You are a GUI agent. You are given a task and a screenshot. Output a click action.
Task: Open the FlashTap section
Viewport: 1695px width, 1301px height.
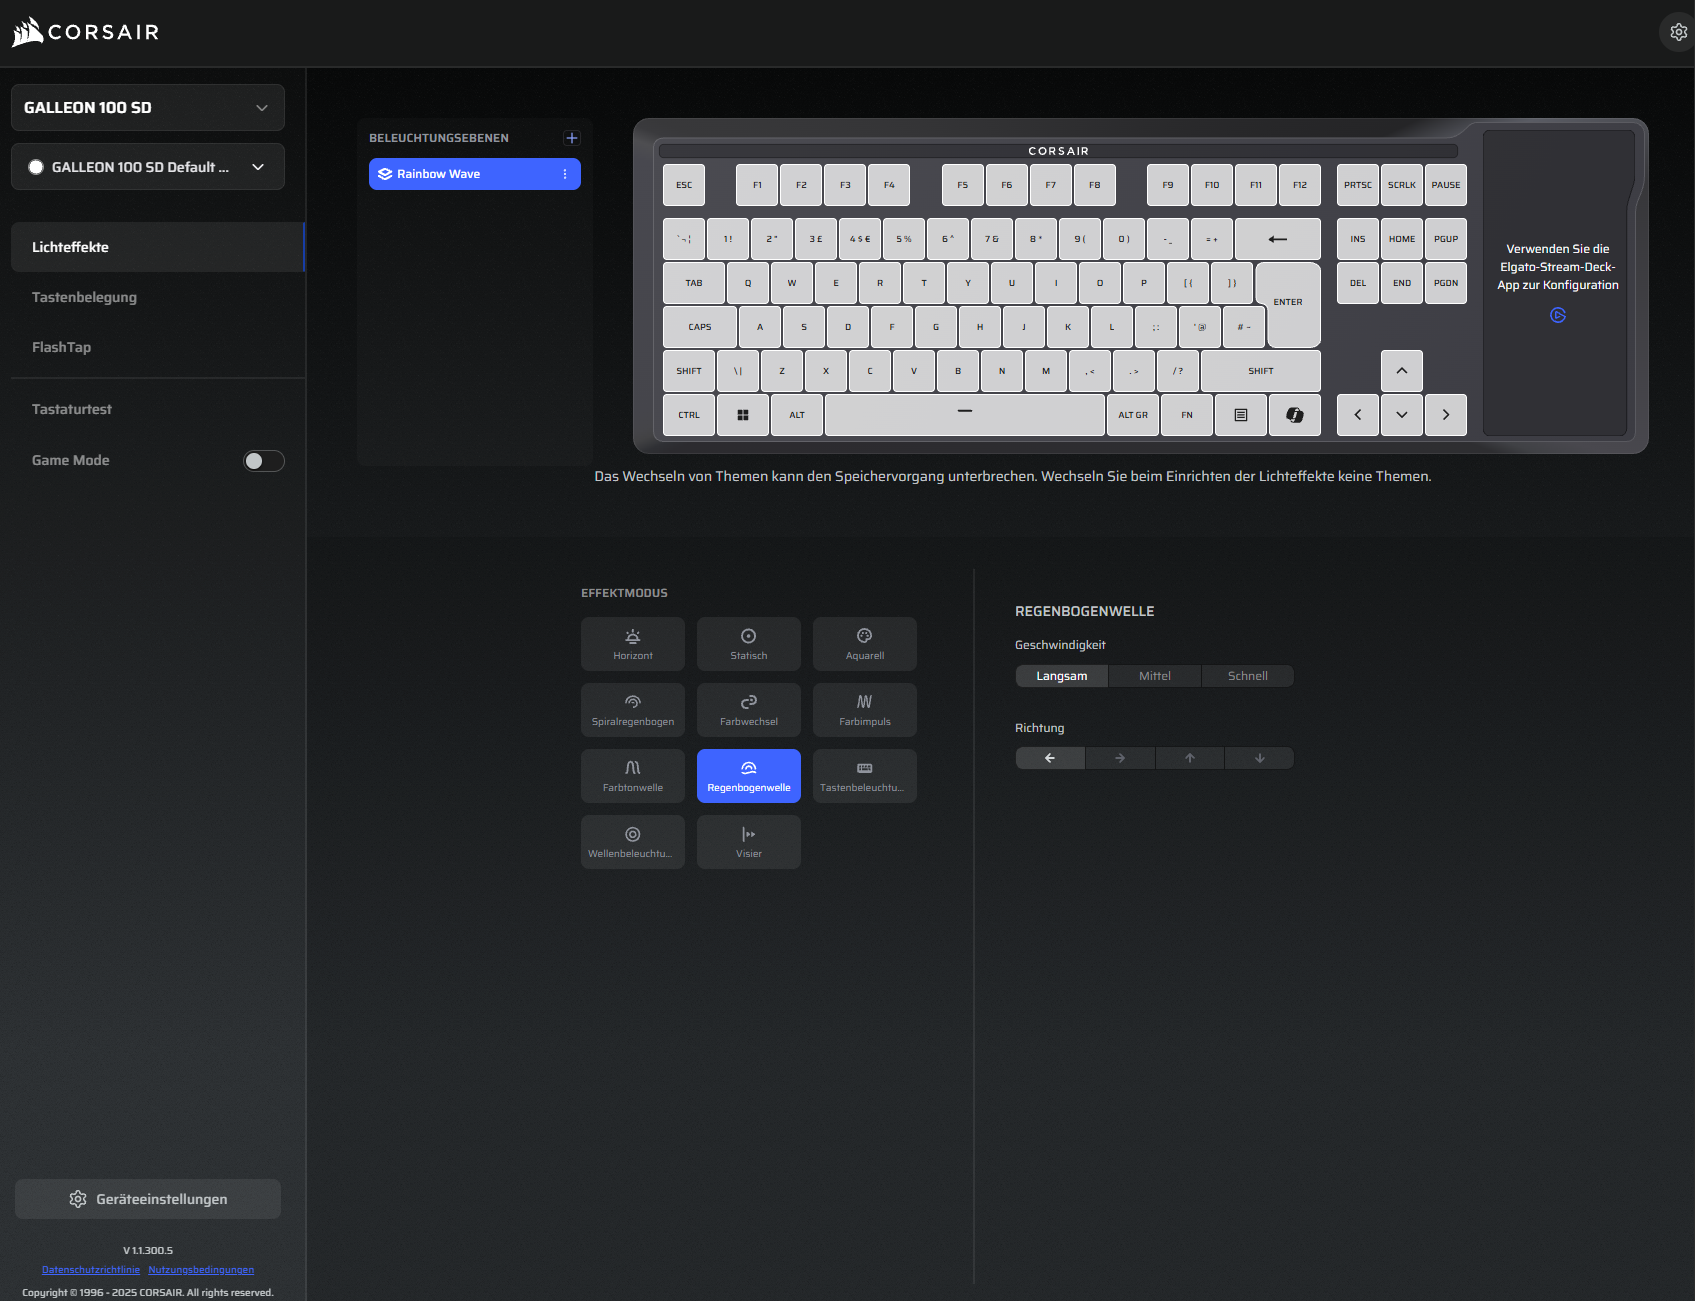[61, 347]
